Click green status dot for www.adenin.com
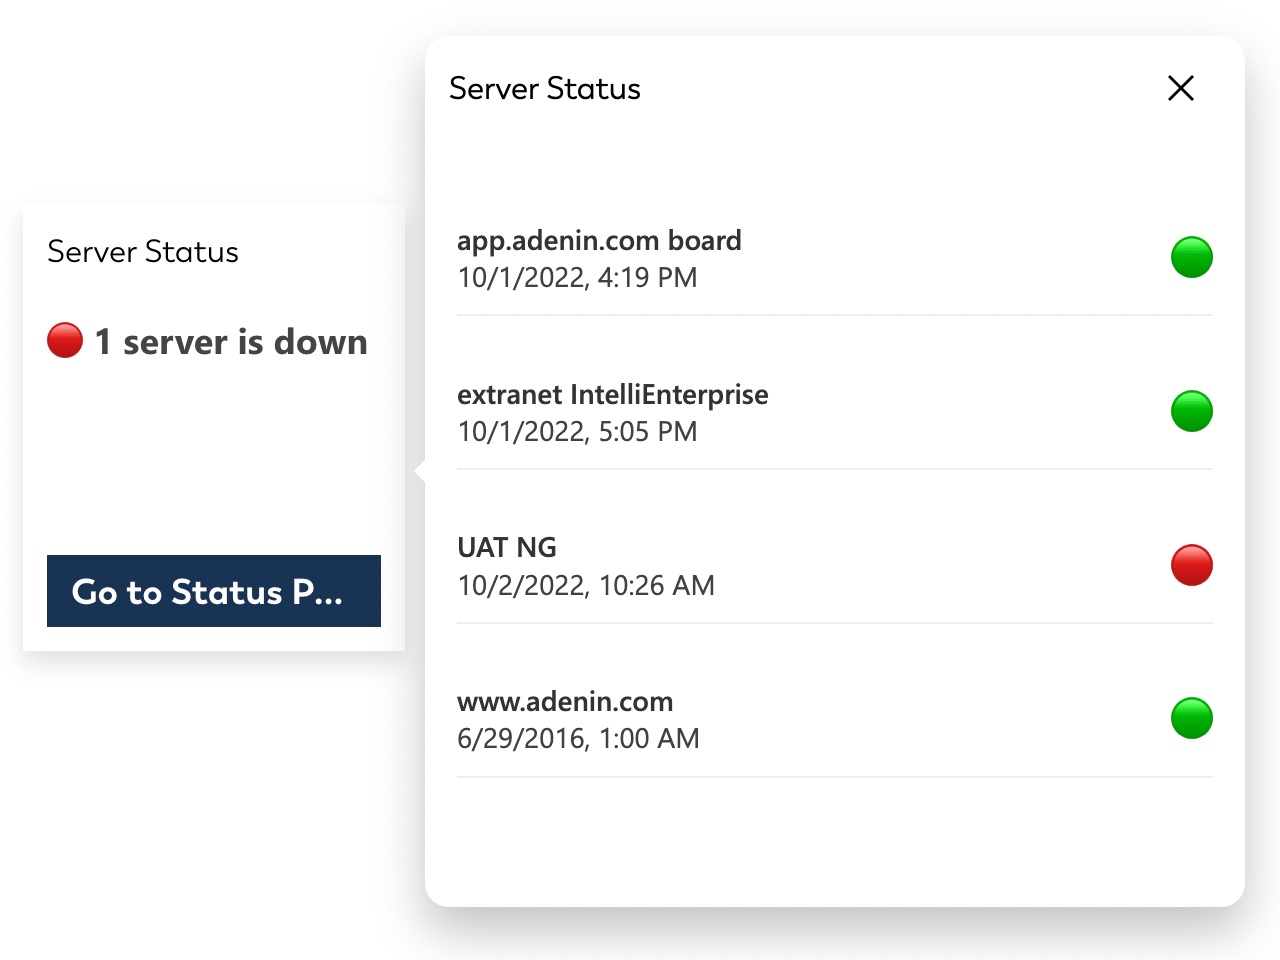 point(1192,718)
